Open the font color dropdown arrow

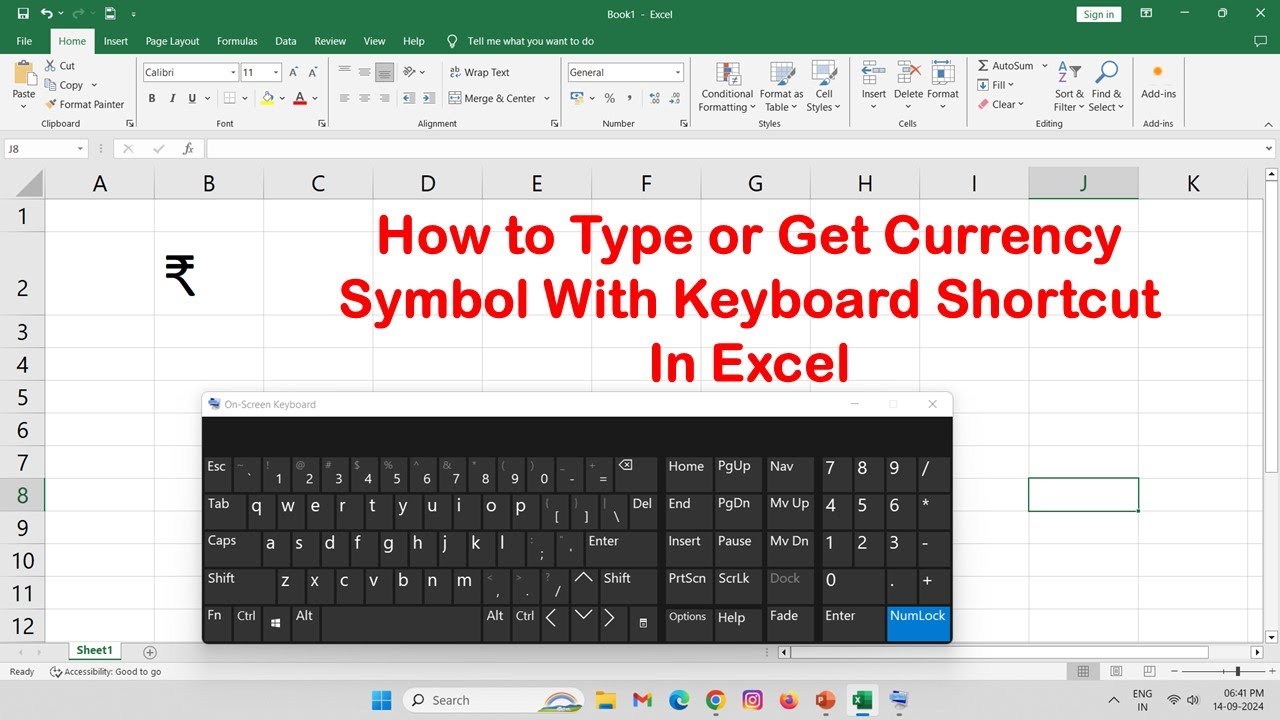pos(315,98)
